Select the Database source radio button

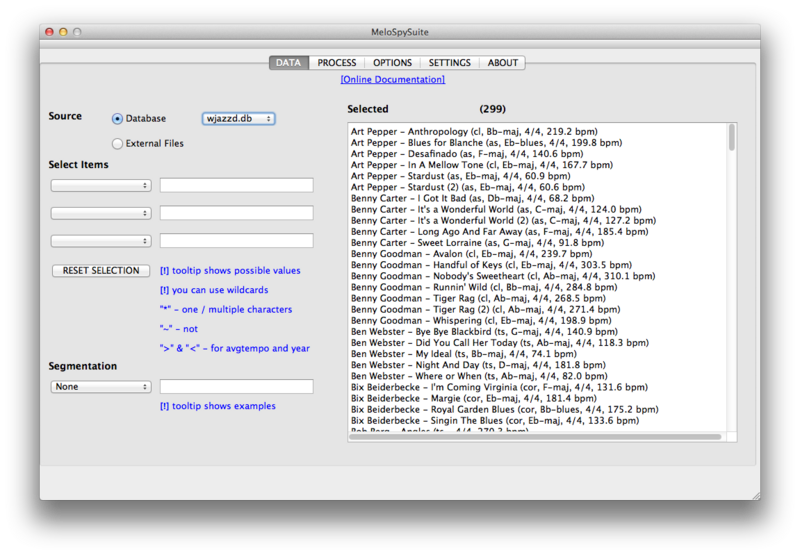click(118, 119)
